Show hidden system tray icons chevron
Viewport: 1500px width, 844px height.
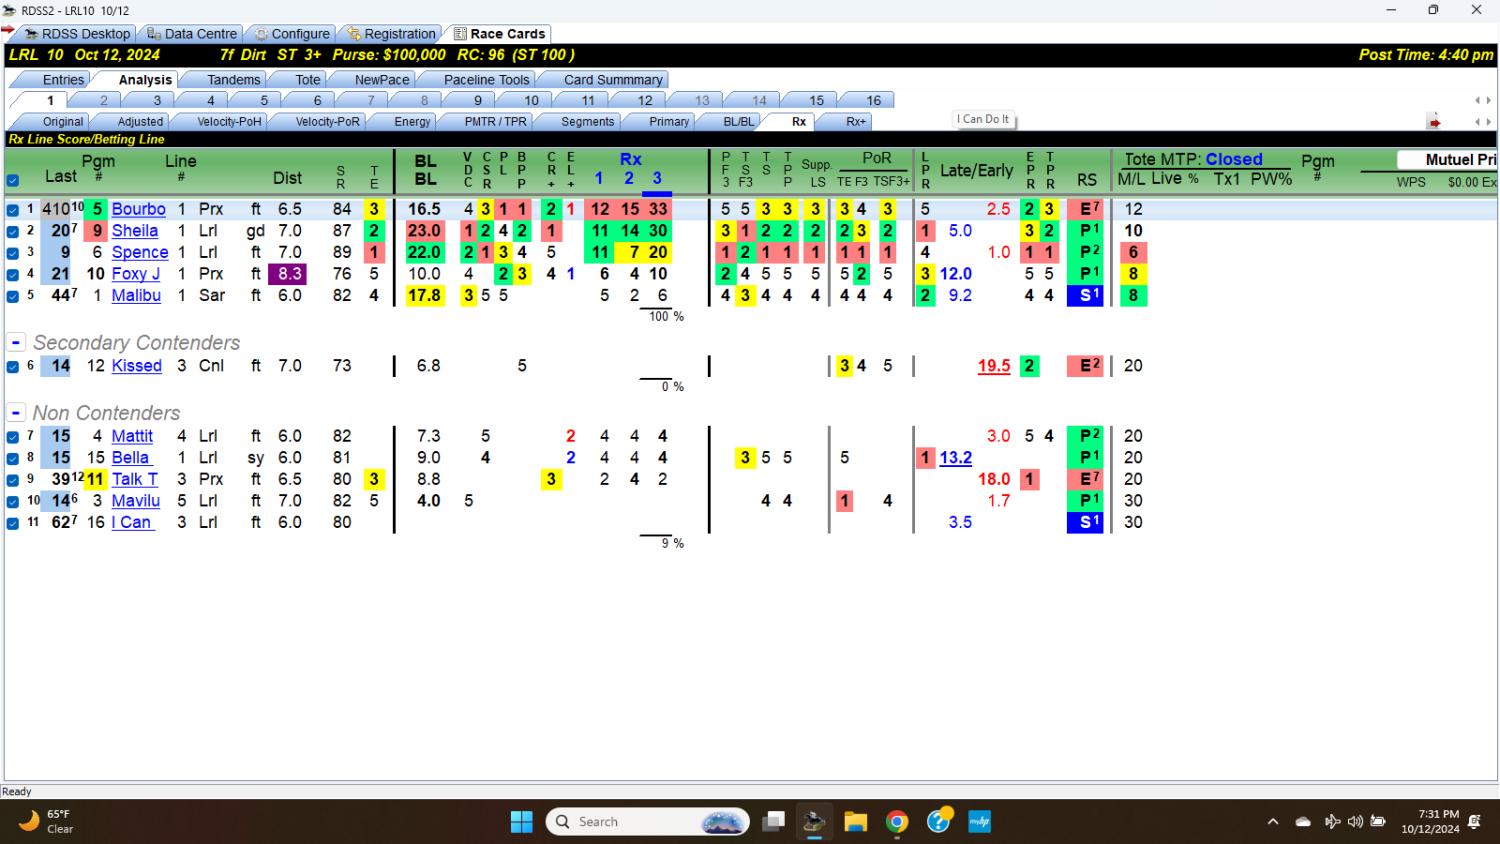point(1272,822)
